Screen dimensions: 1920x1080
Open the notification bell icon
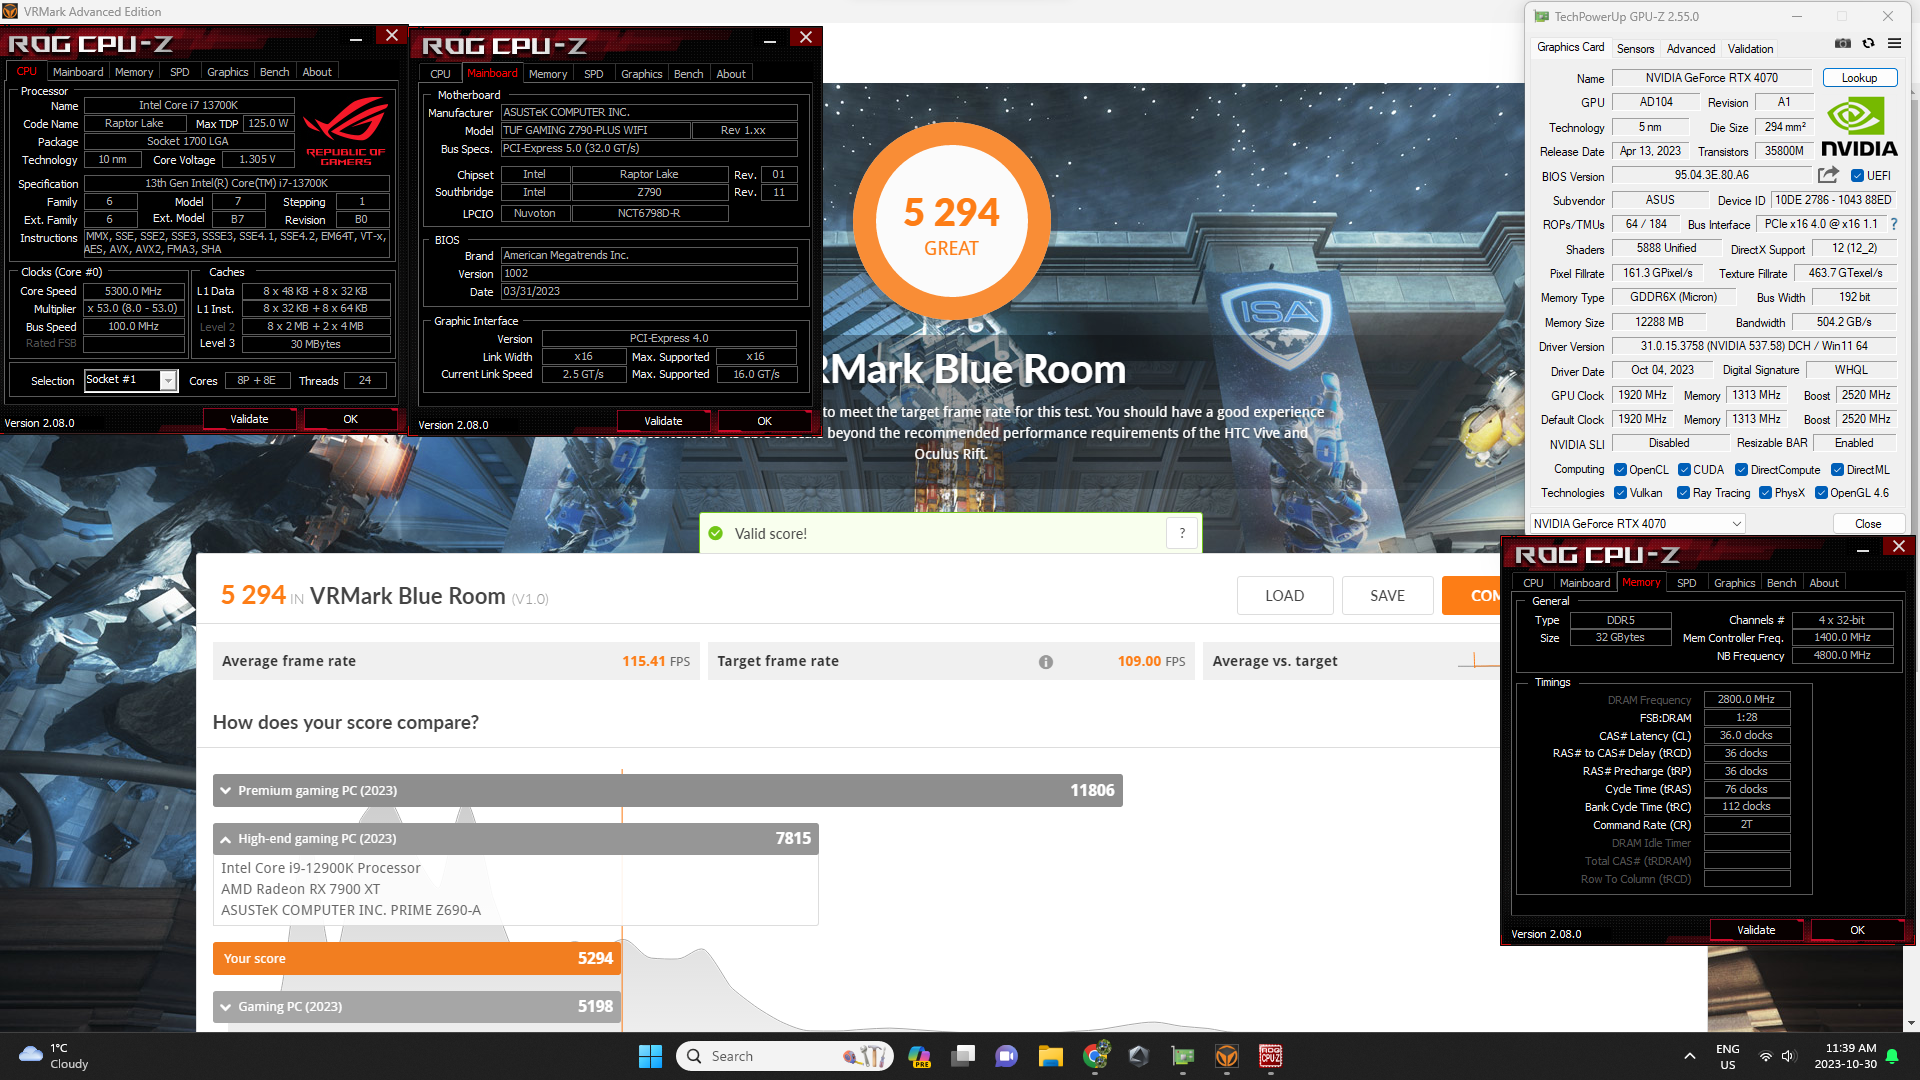coord(1892,1056)
